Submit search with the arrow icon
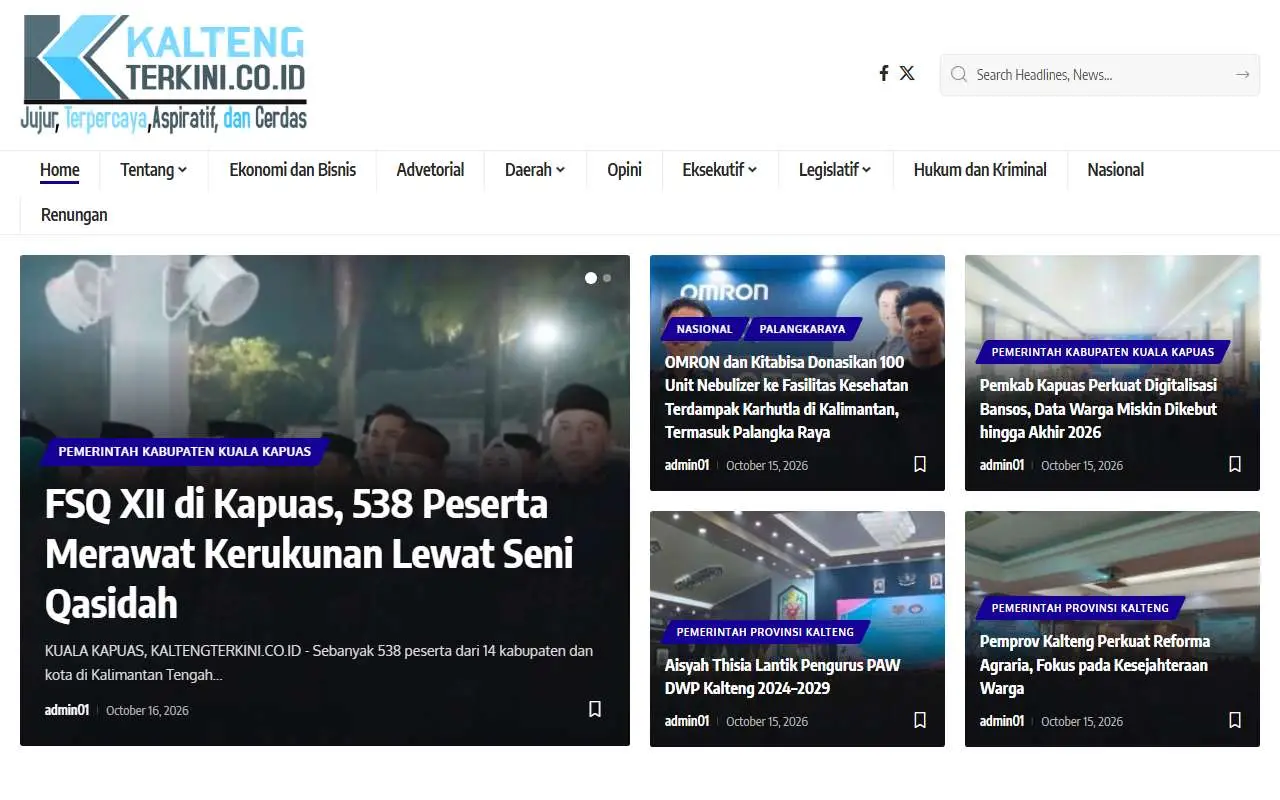The image size is (1280, 800). point(1242,74)
